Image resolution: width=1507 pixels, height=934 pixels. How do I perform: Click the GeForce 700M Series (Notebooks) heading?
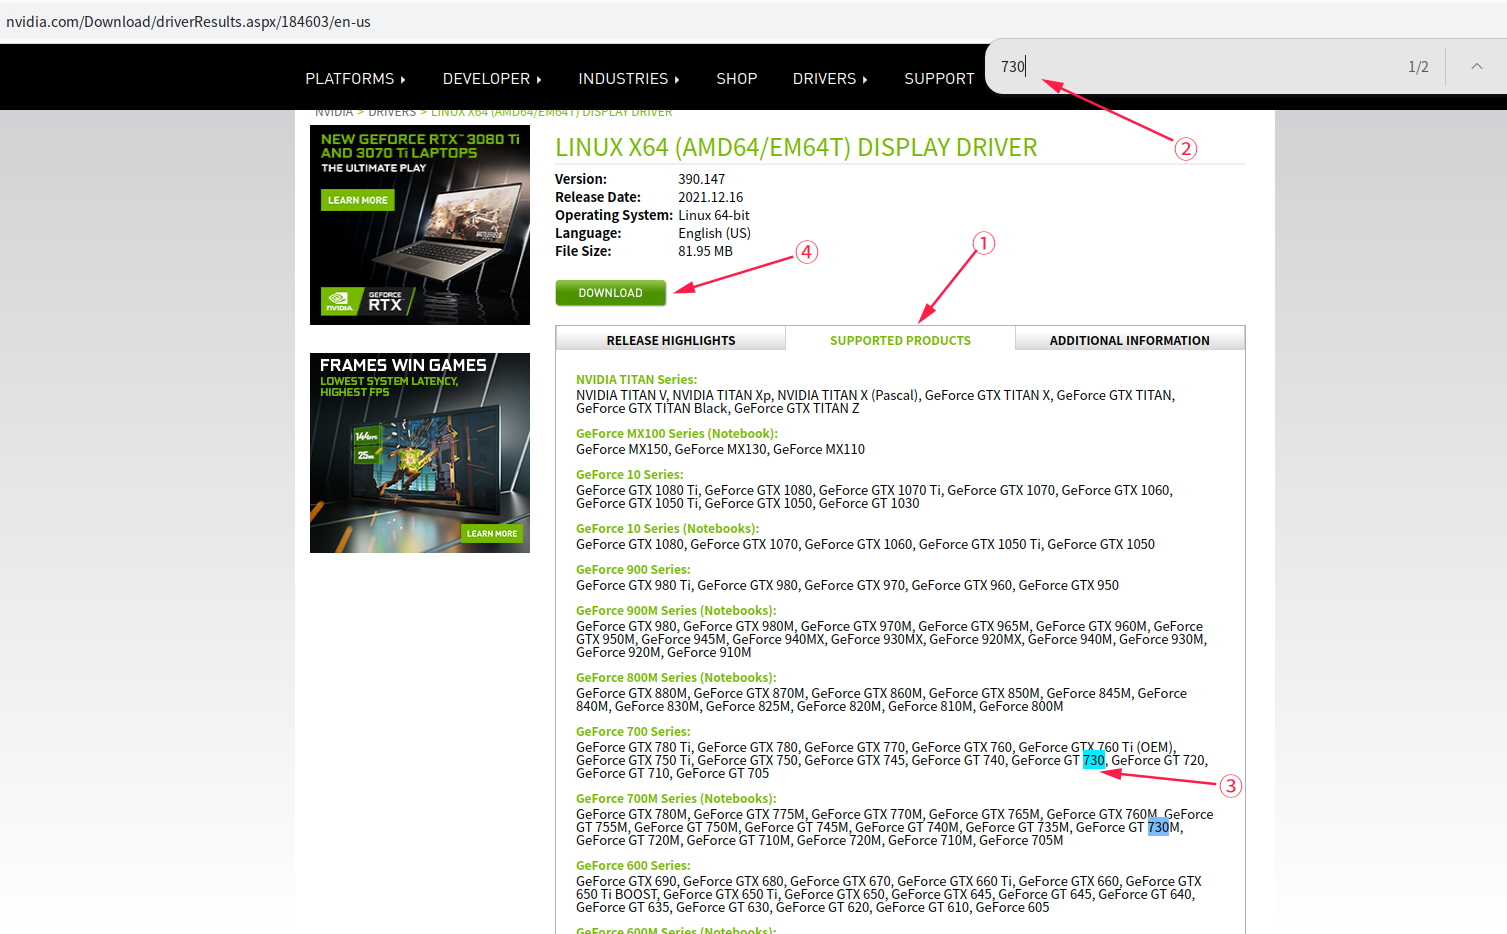(676, 798)
